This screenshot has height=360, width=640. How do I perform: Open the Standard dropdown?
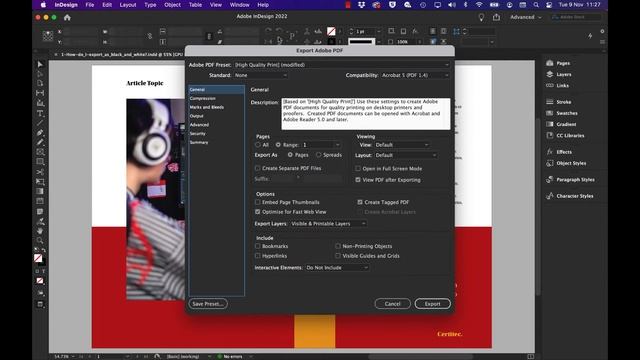tap(261, 75)
